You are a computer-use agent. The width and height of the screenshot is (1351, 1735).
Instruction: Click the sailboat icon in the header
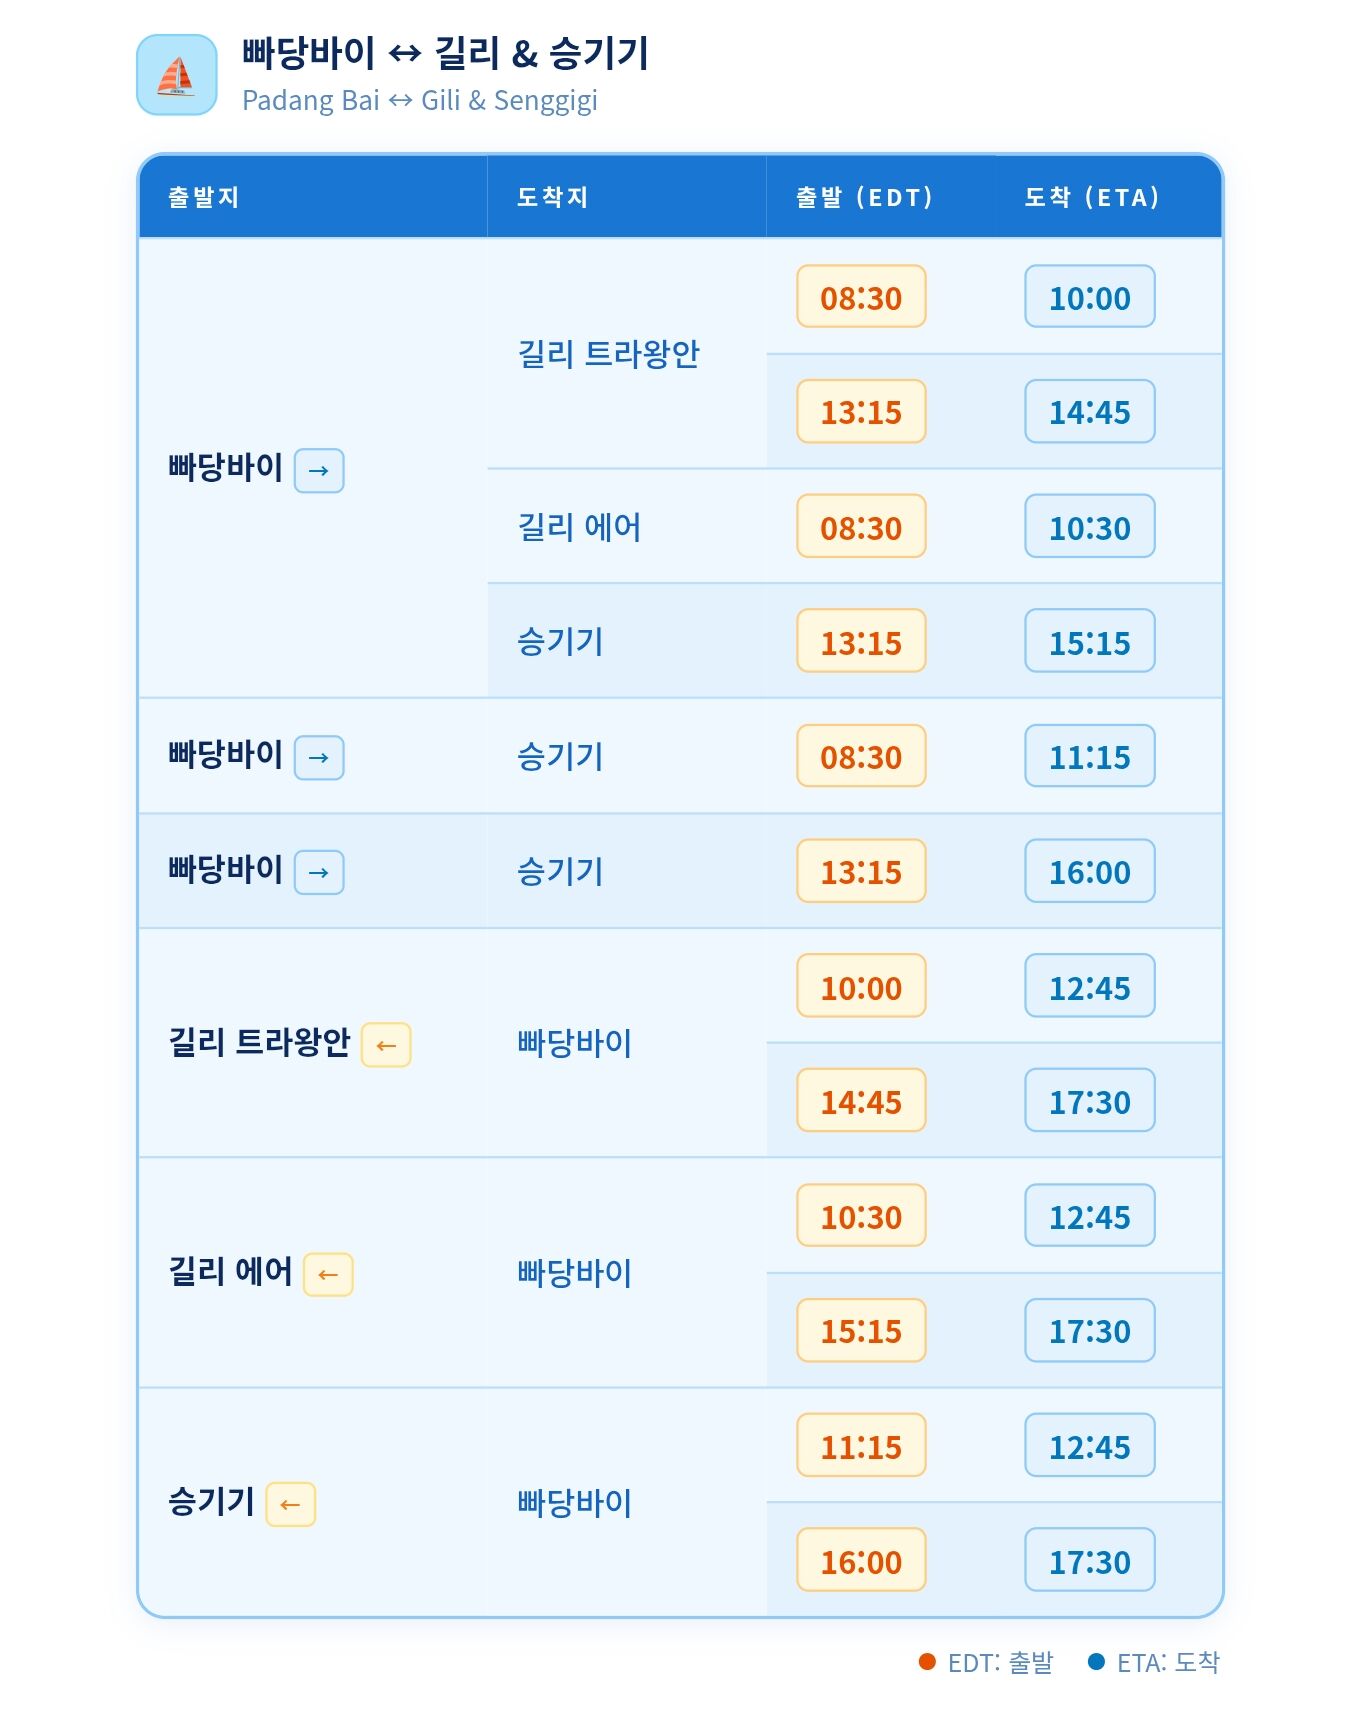[177, 75]
